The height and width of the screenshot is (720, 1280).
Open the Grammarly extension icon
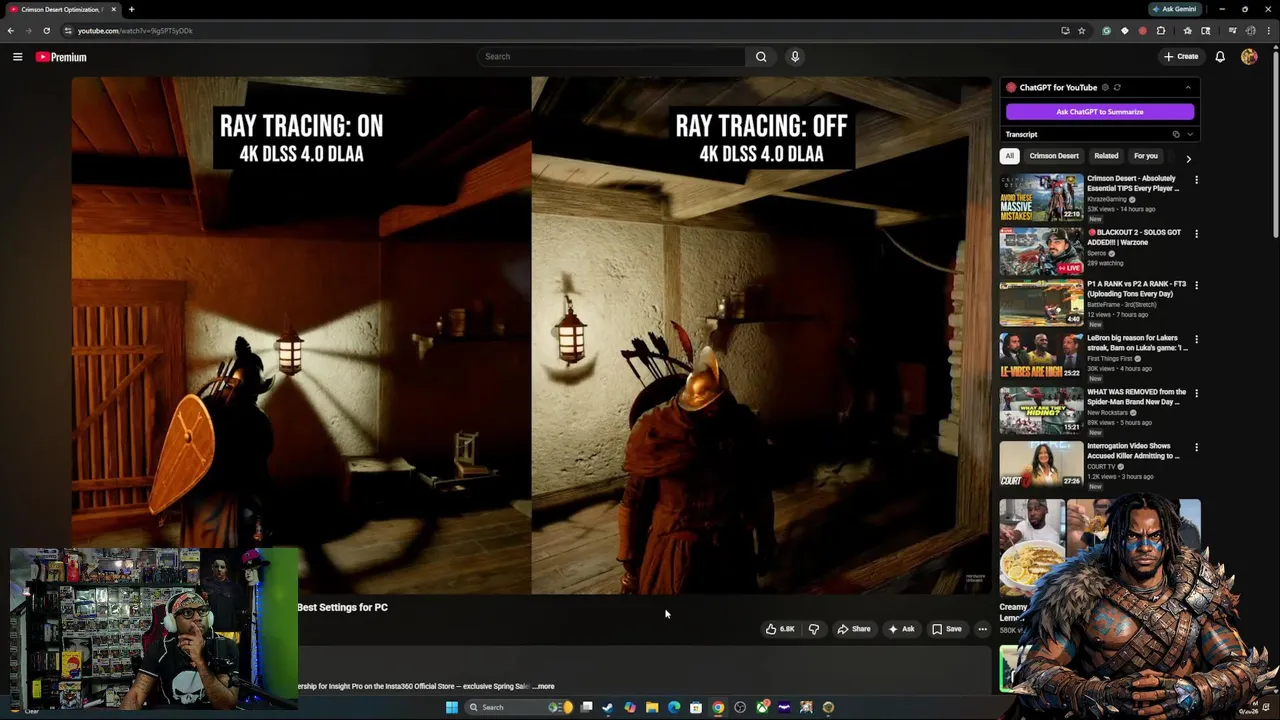tap(1106, 31)
